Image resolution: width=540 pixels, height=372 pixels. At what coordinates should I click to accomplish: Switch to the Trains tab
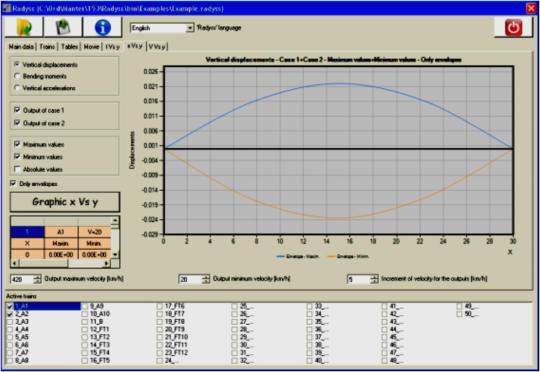(47, 46)
